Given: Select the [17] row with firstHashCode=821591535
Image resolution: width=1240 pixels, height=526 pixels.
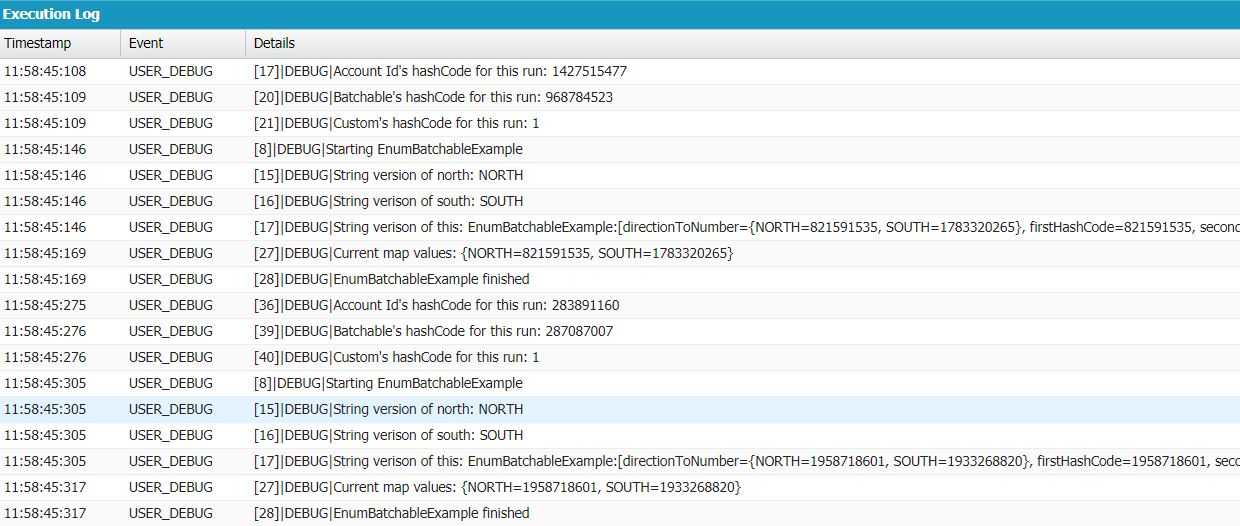Looking at the screenshot, I should click(620, 227).
